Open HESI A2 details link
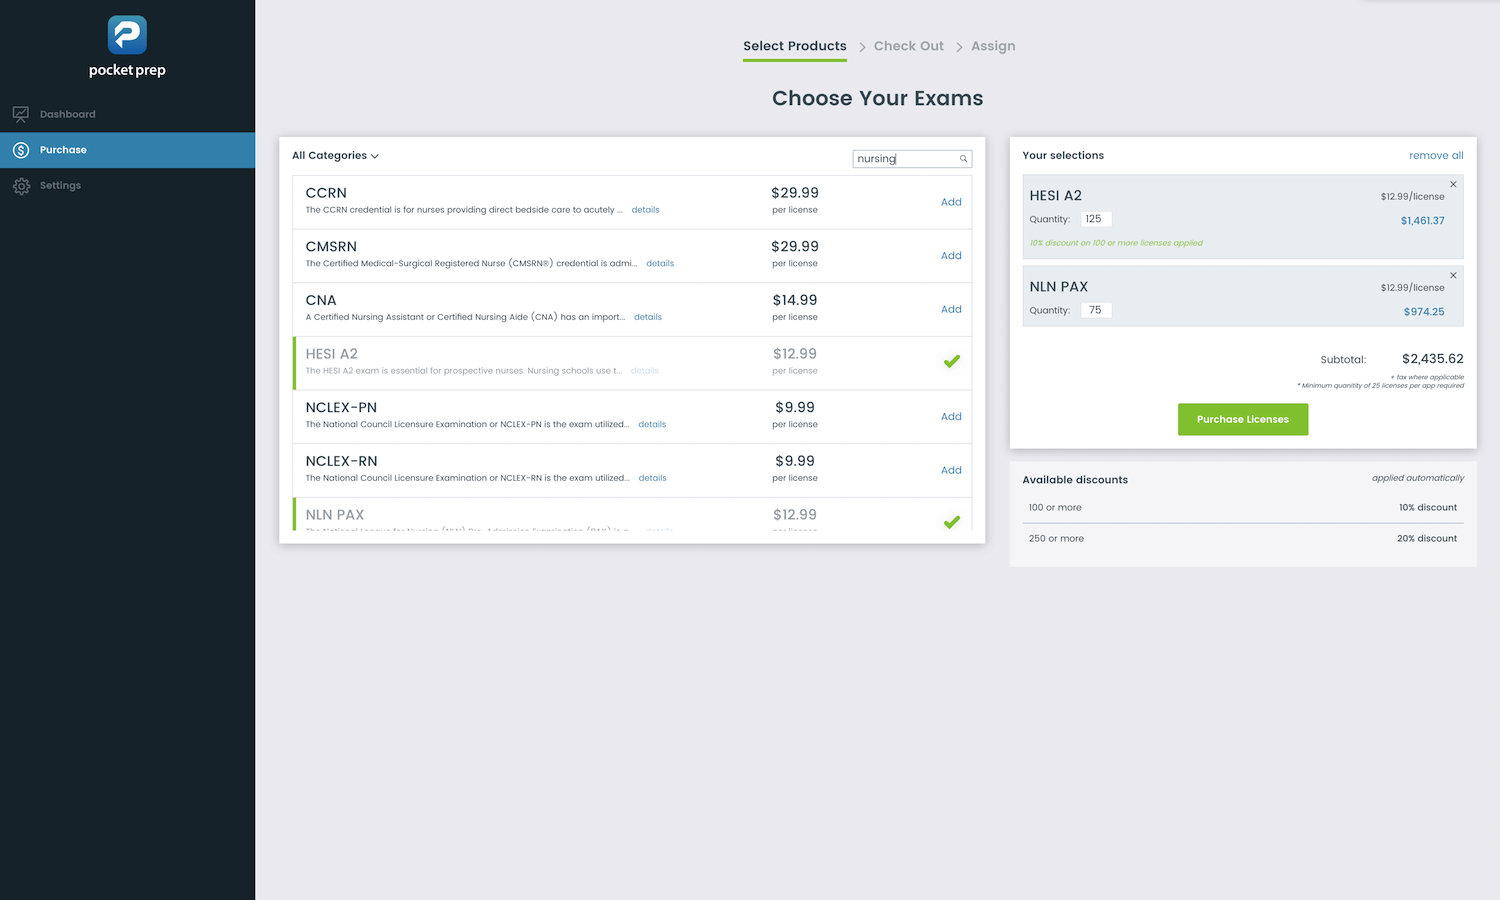 (x=644, y=371)
